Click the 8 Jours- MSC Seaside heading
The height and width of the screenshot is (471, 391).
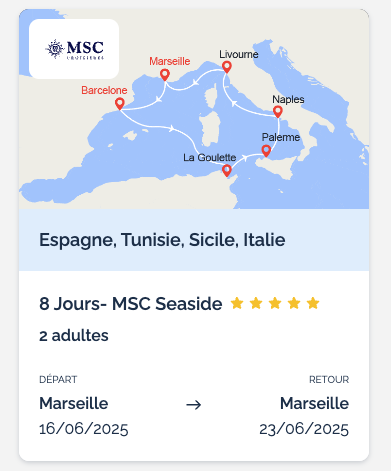pos(131,304)
